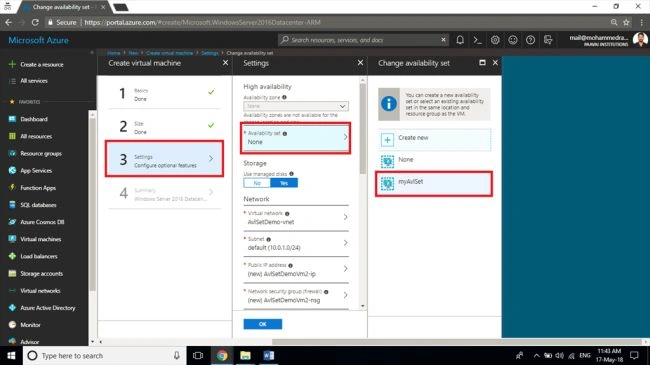This screenshot has height=365, width=650.
Task: Select the myAvlSet availability set
Action: 434,184
